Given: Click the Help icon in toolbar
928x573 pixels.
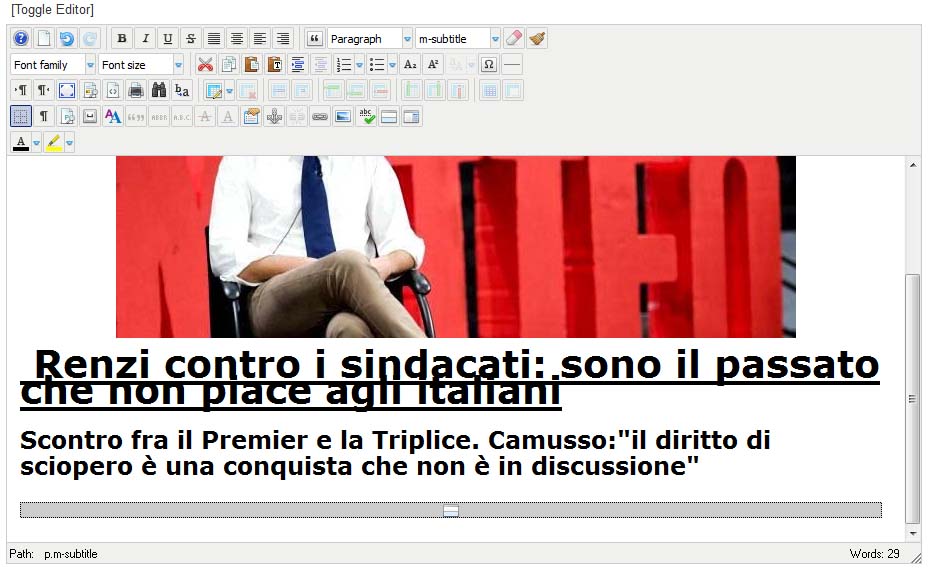Looking at the screenshot, I should [x=20, y=39].
